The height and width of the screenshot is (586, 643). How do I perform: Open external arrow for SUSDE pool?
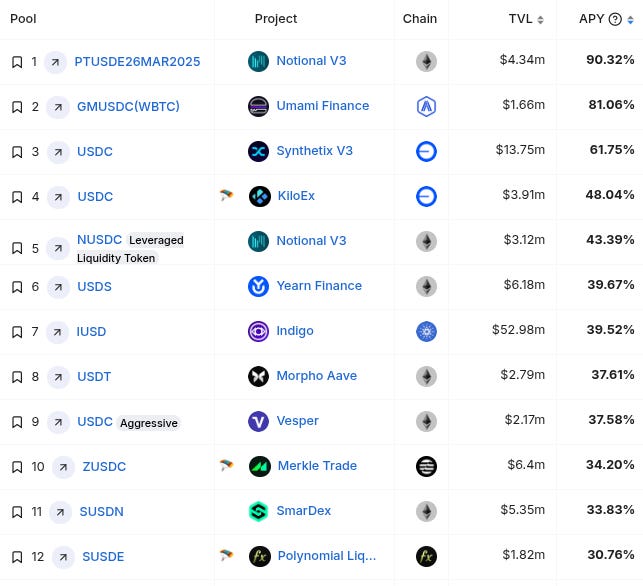(63, 557)
